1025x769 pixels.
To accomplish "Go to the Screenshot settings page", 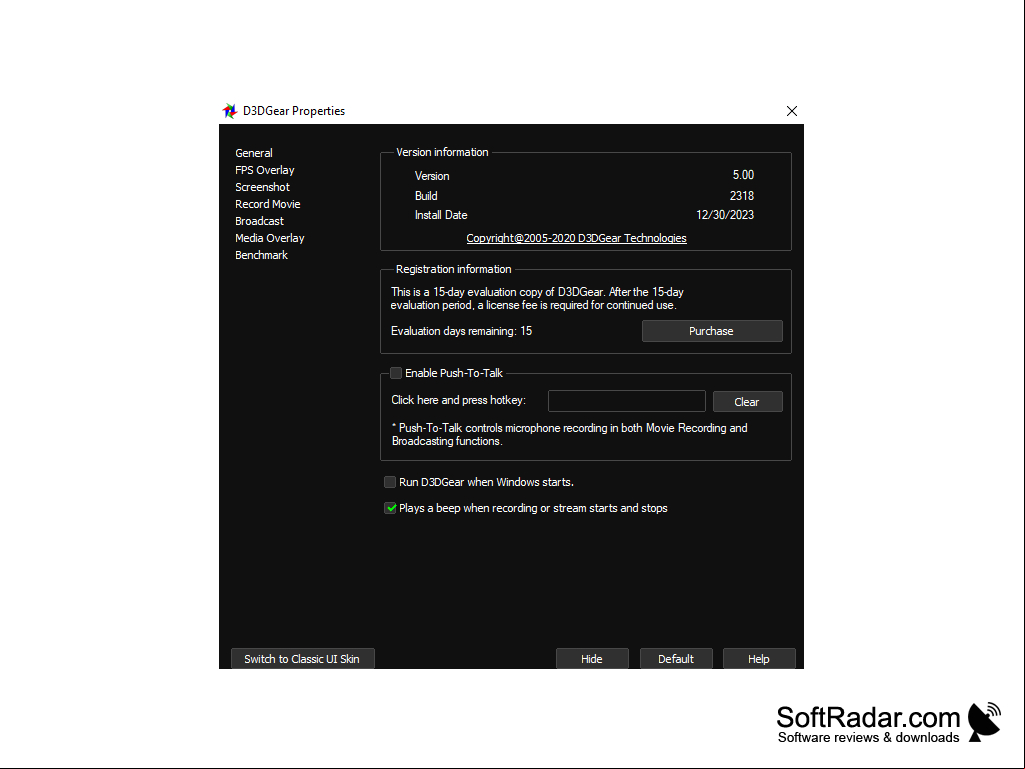I will (262, 187).
